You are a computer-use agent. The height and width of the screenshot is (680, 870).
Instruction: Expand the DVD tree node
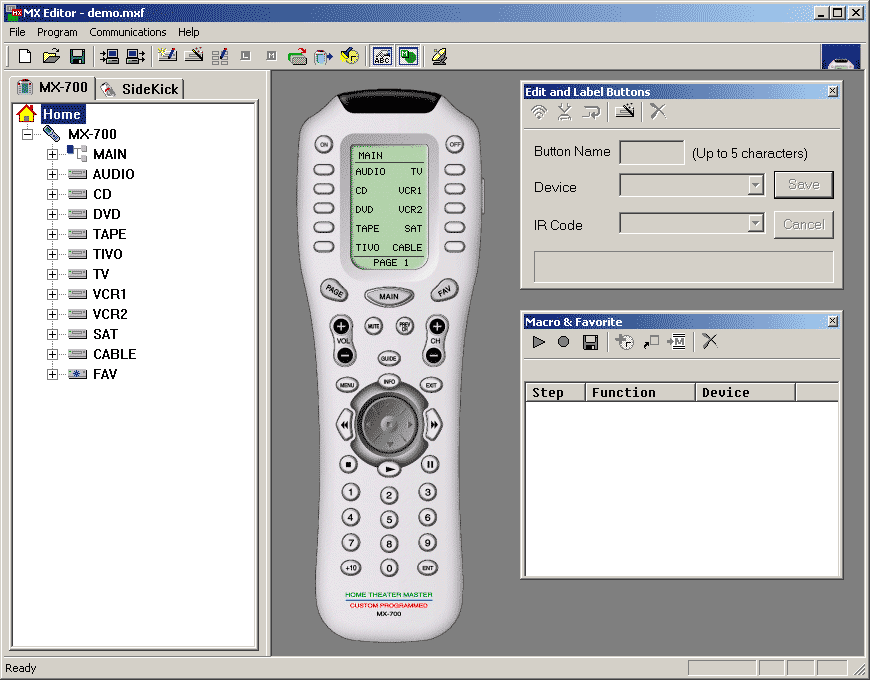52,214
